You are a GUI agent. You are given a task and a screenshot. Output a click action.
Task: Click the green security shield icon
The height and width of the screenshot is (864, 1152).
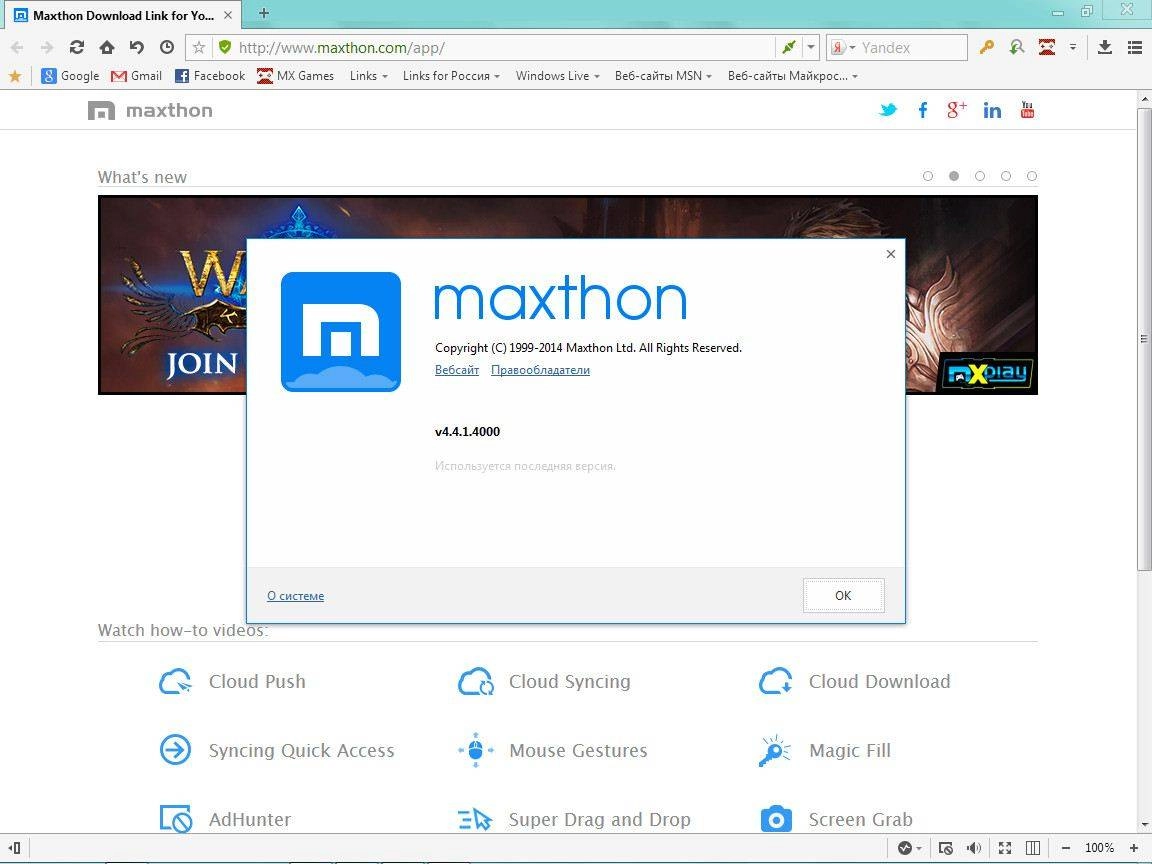(225, 48)
